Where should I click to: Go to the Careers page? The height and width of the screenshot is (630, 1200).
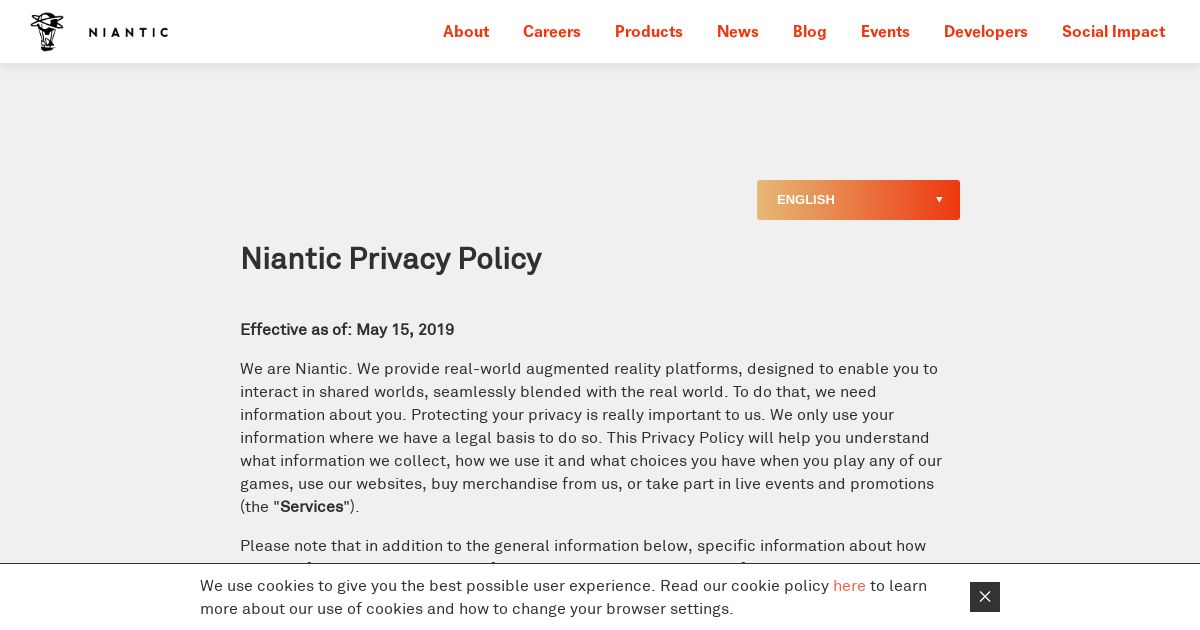pos(551,32)
